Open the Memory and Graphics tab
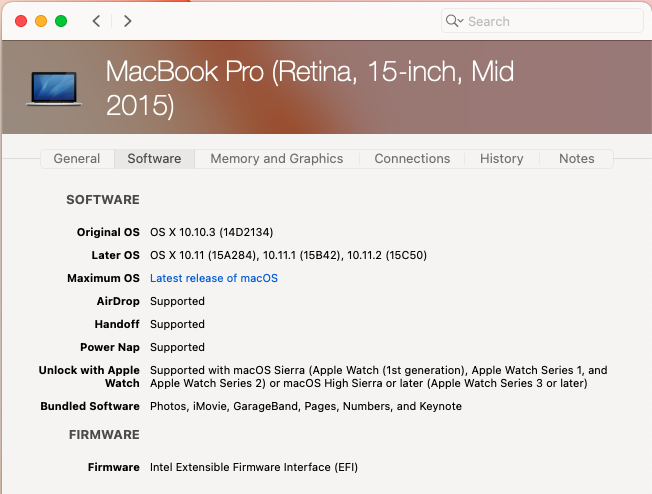Viewport: 652px width, 494px height. pyautogui.click(x=276, y=159)
